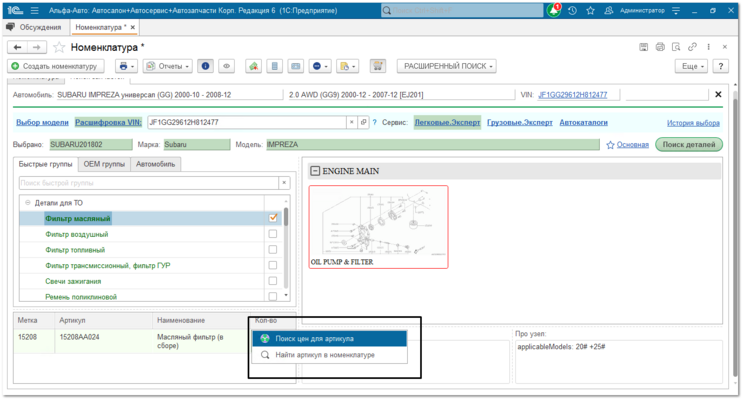The width and height of the screenshot is (743, 400).
Task: Click the Основная star link
Action: (628, 145)
